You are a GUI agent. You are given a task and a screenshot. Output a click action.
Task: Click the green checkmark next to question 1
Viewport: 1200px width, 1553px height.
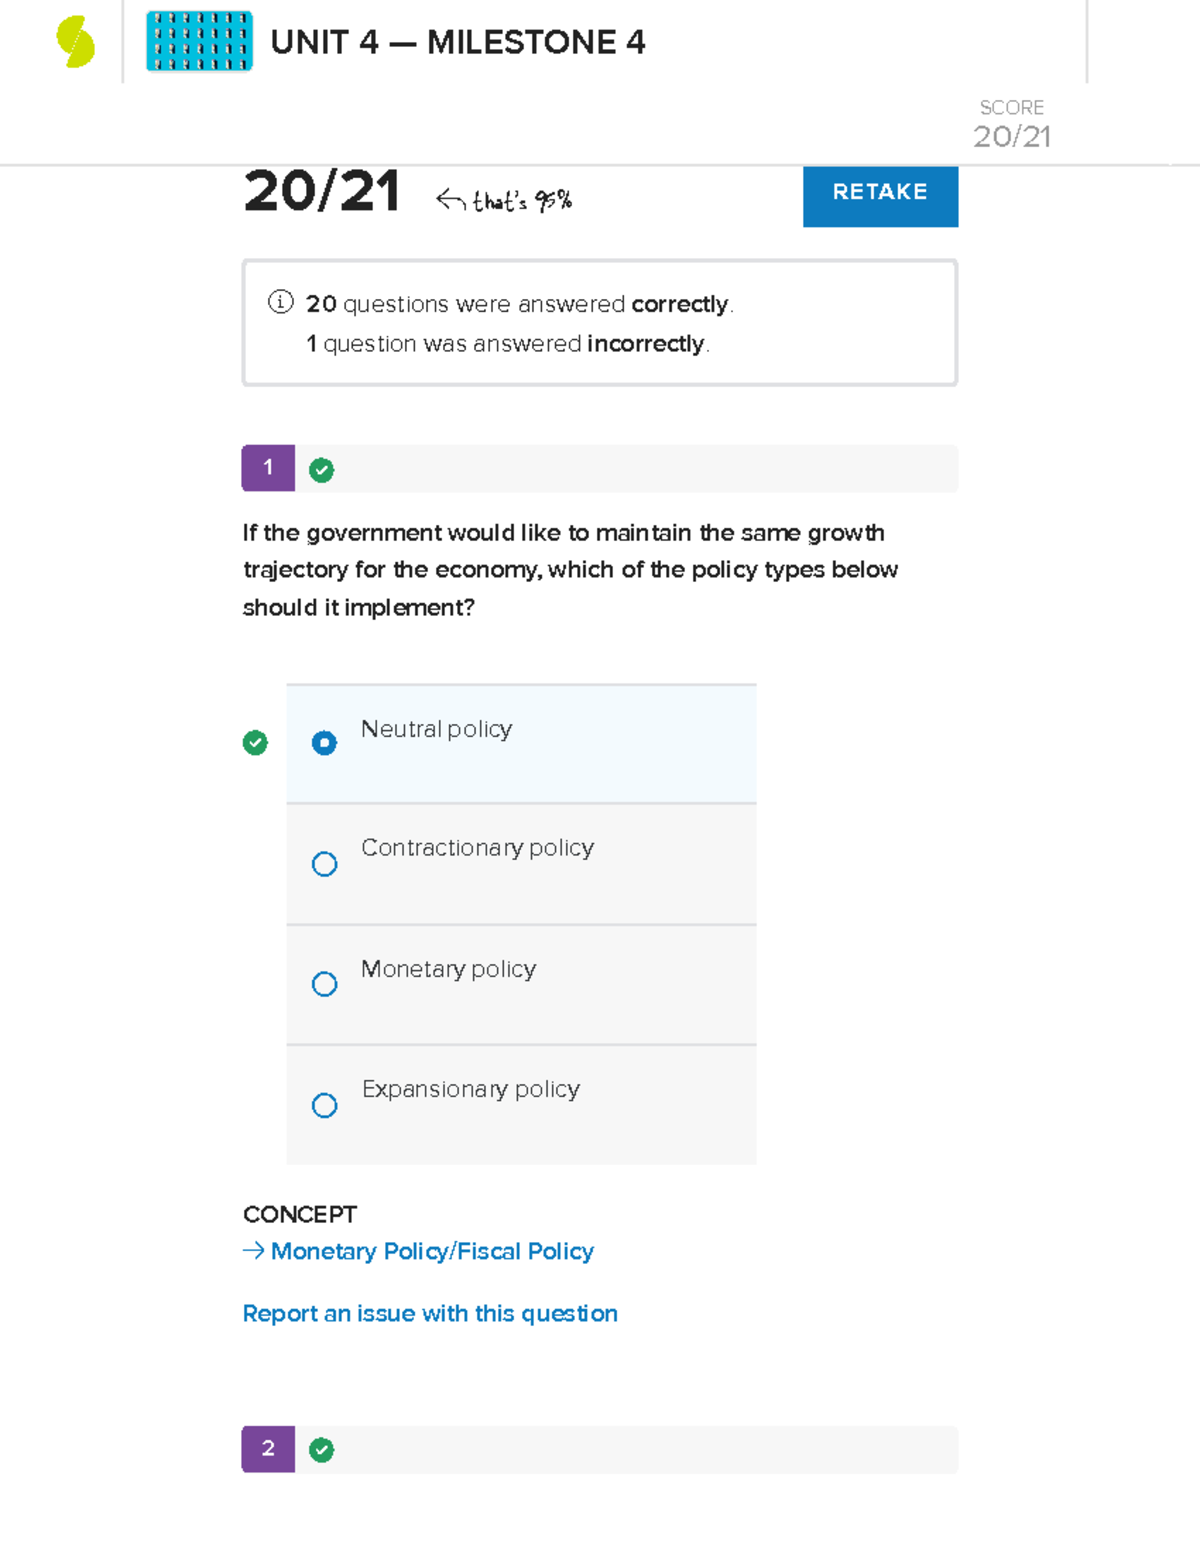[x=321, y=468]
